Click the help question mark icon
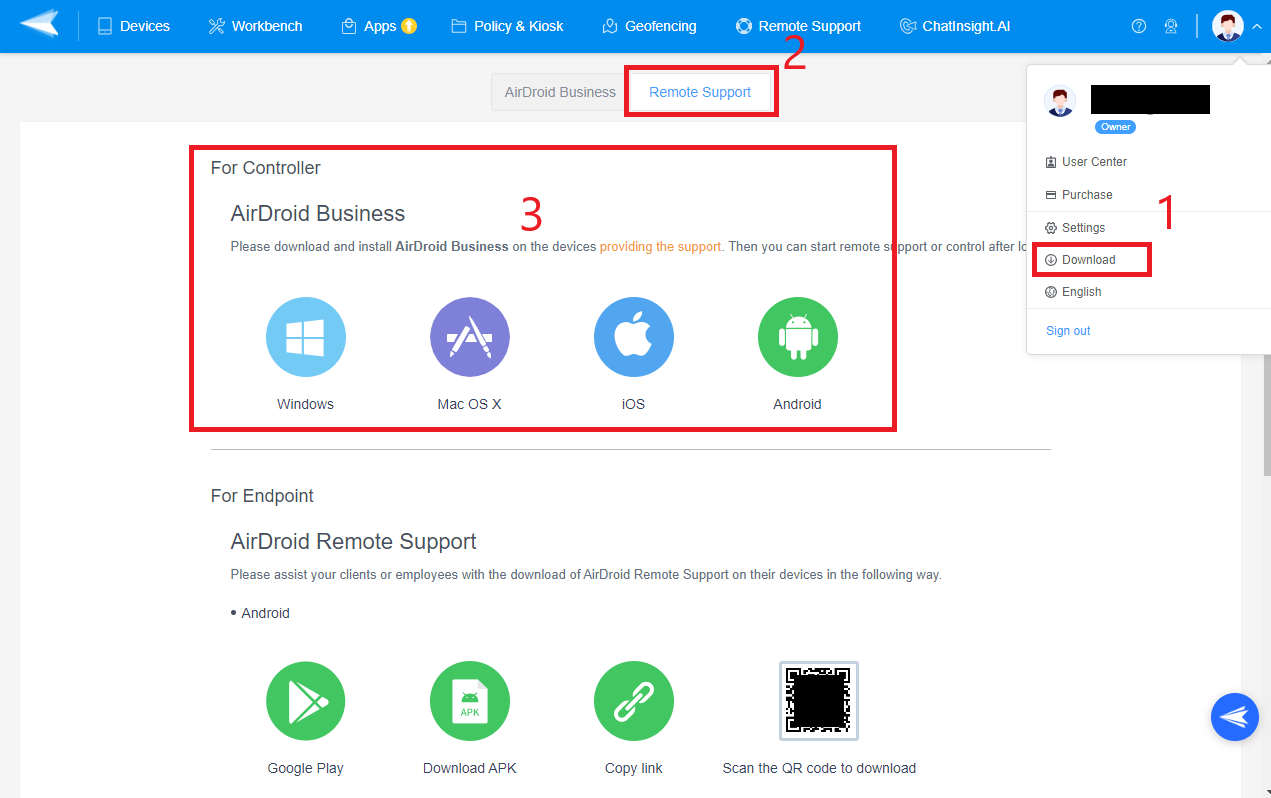 pyautogui.click(x=1139, y=26)
